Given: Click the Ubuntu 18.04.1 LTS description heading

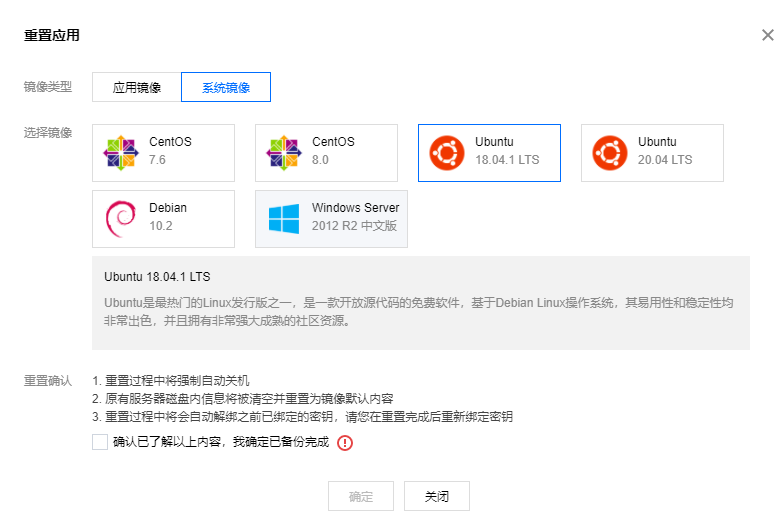Looking at the screenshot, I should click(157, 276).
